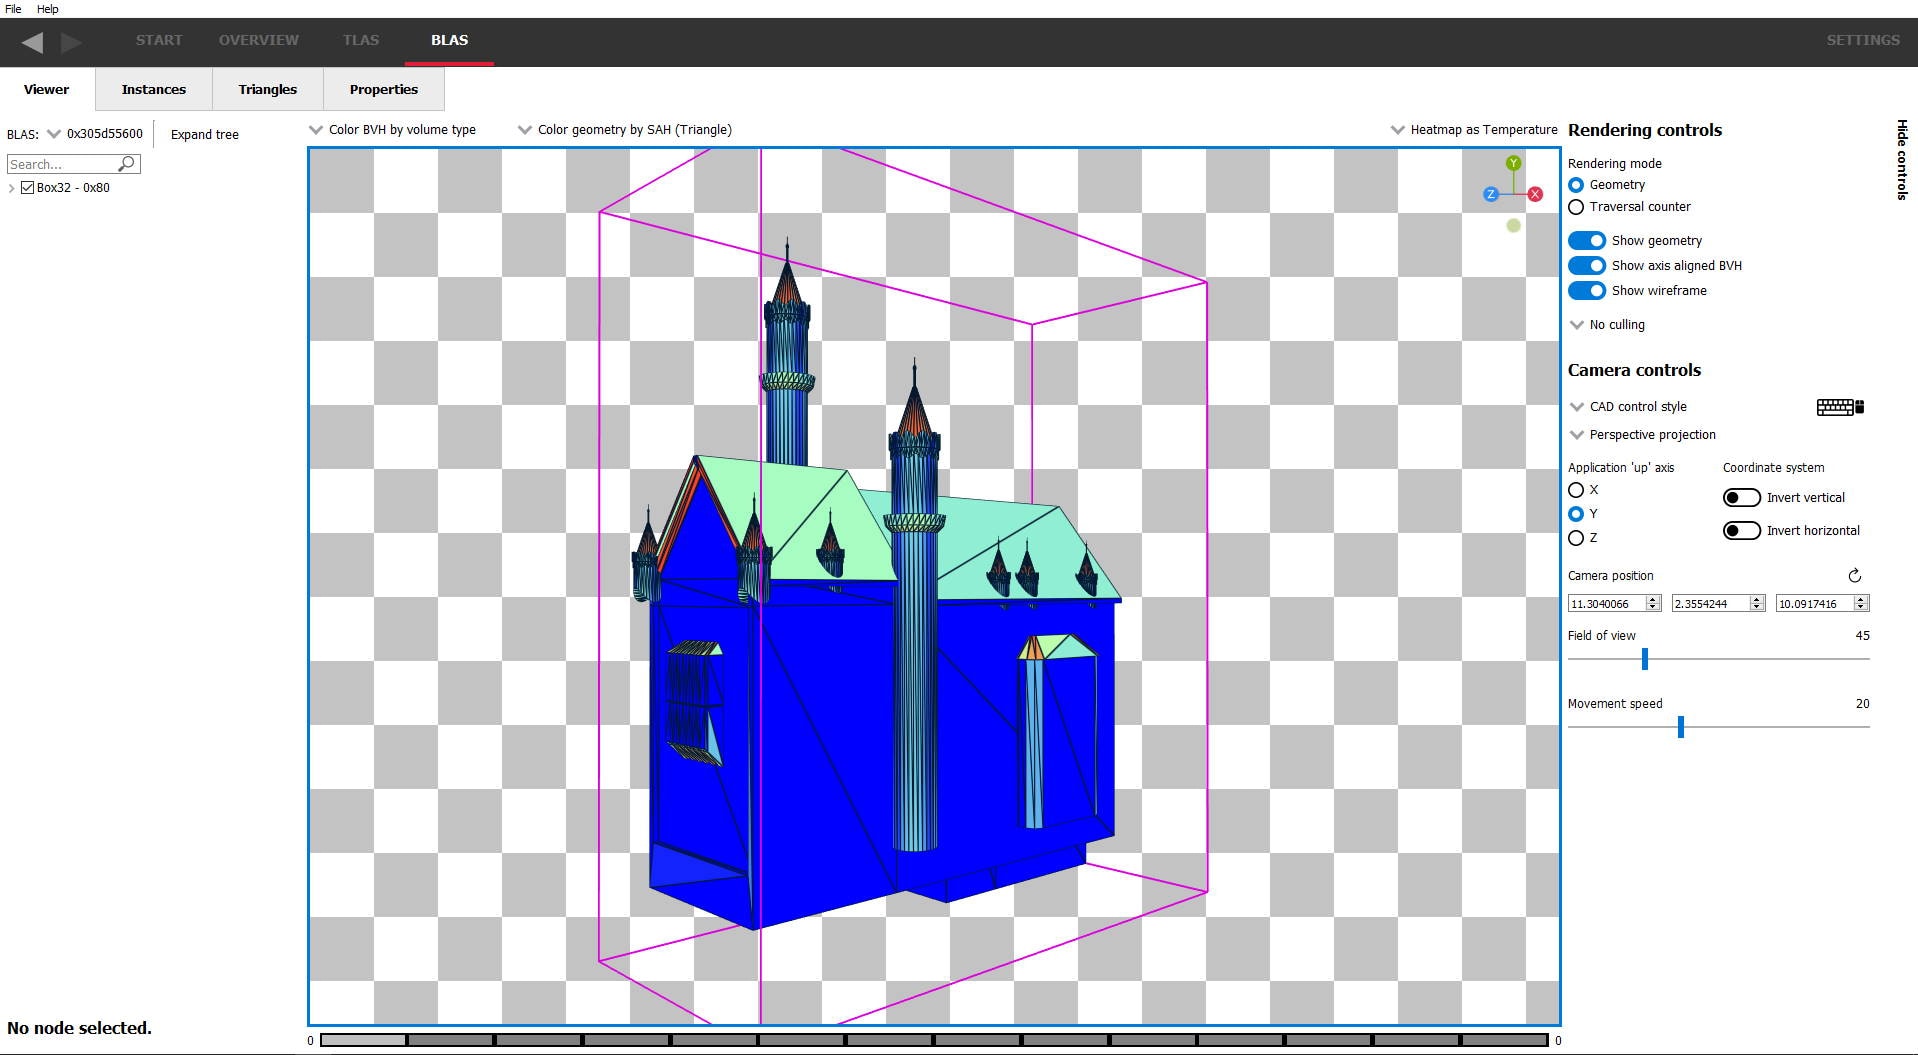Image resolution: width=1918 pixels, height=1055 pixels.
Task: Turn off Show axis aligned BVH
Action: pos(1586,266)
